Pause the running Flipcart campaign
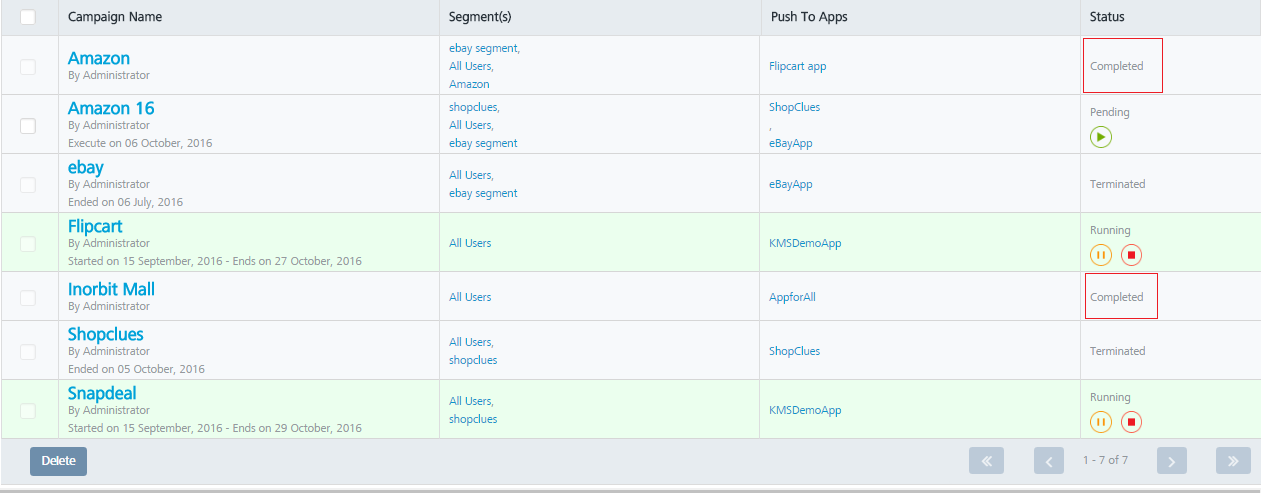This screenshot has height=493, width=1261. coord(1101,255)
